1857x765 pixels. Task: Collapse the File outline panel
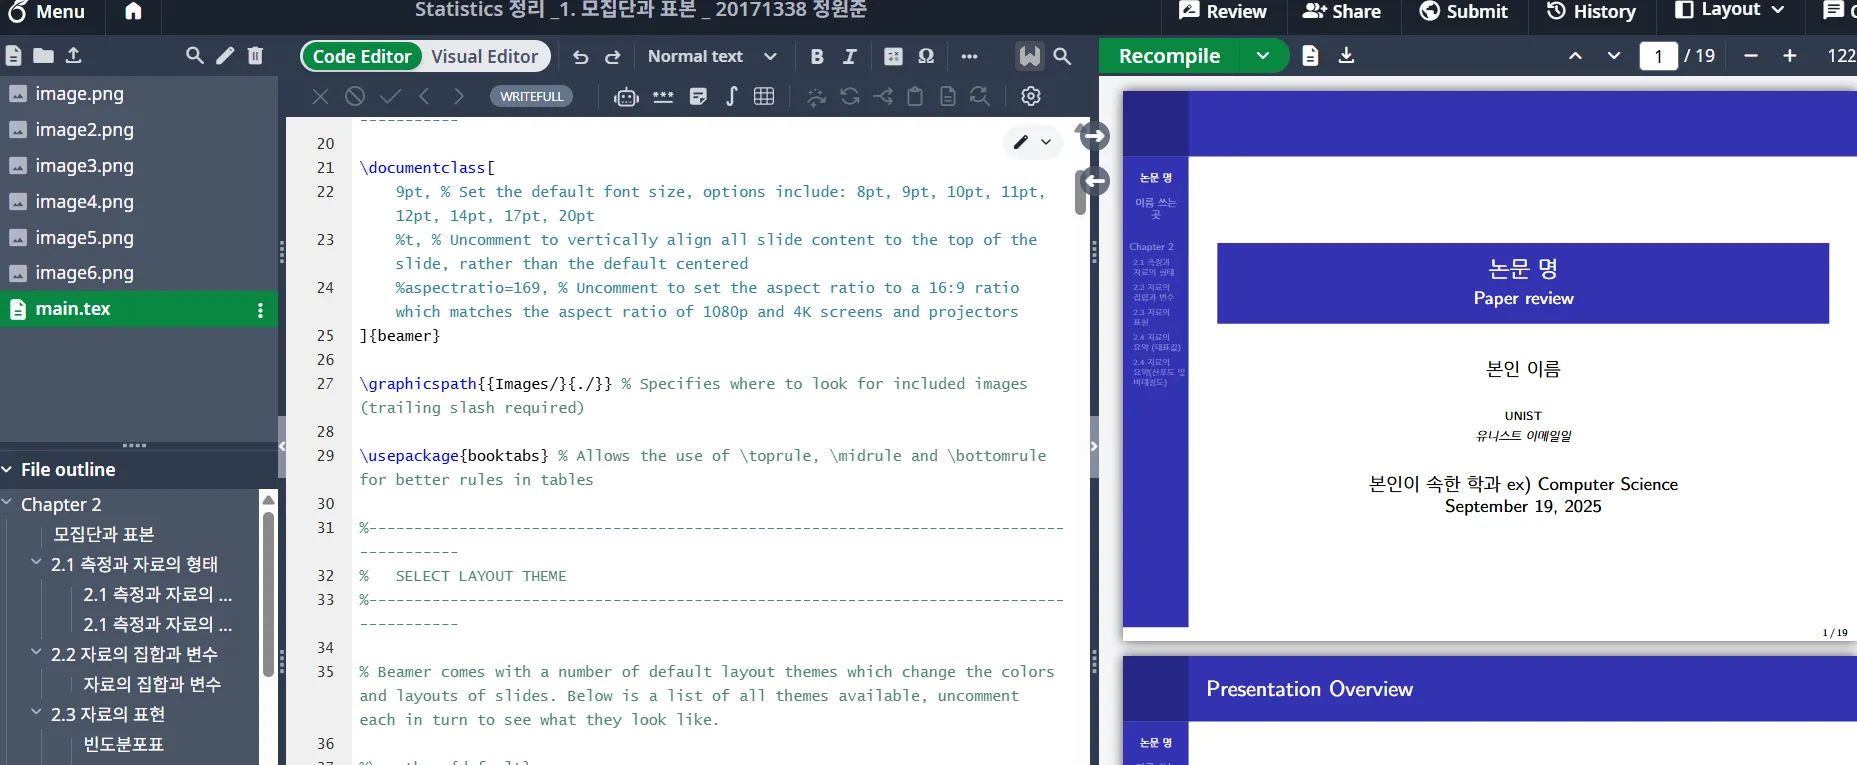[x=7, y=470]
